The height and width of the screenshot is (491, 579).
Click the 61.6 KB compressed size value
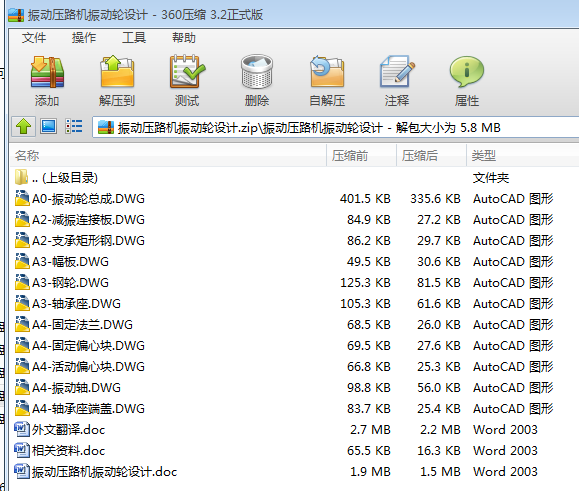coord(439,304)
